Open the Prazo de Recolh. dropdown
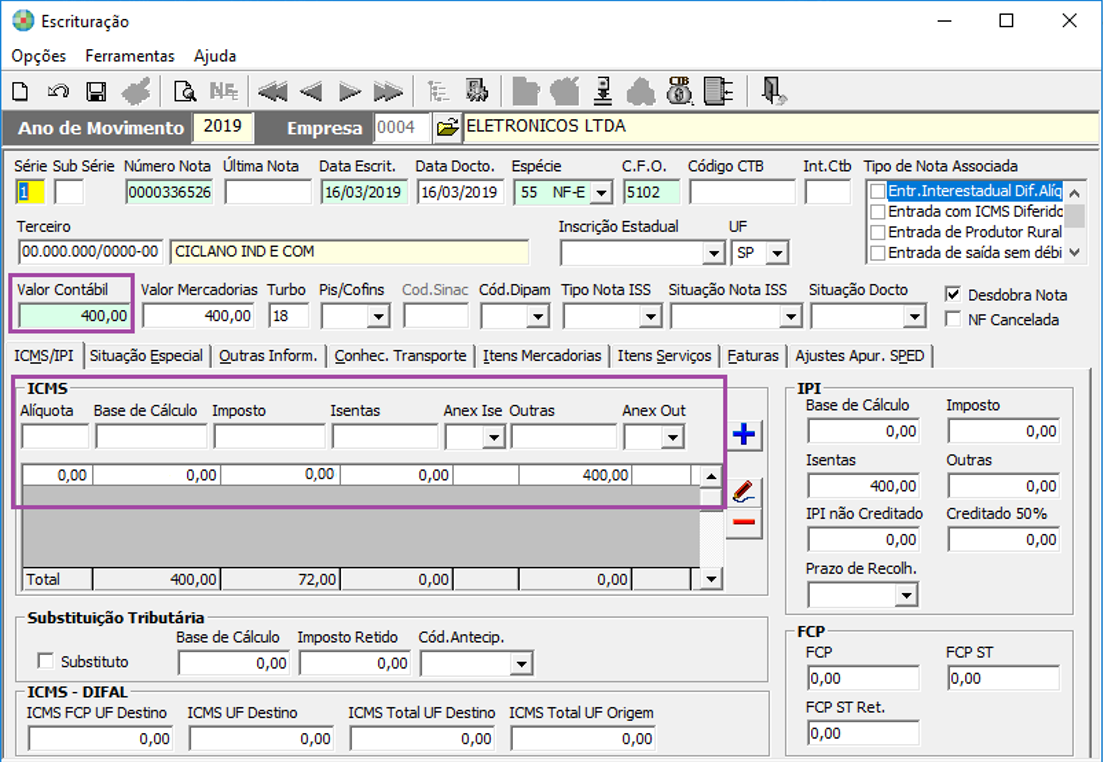This screenshot has height=762, width=1103. pyautogui.click(x=906, y=596)
